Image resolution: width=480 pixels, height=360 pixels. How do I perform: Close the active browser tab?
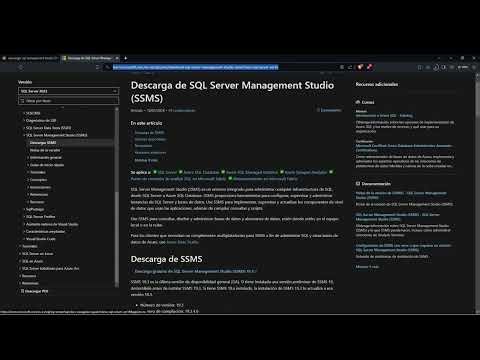tap(117, 58)
